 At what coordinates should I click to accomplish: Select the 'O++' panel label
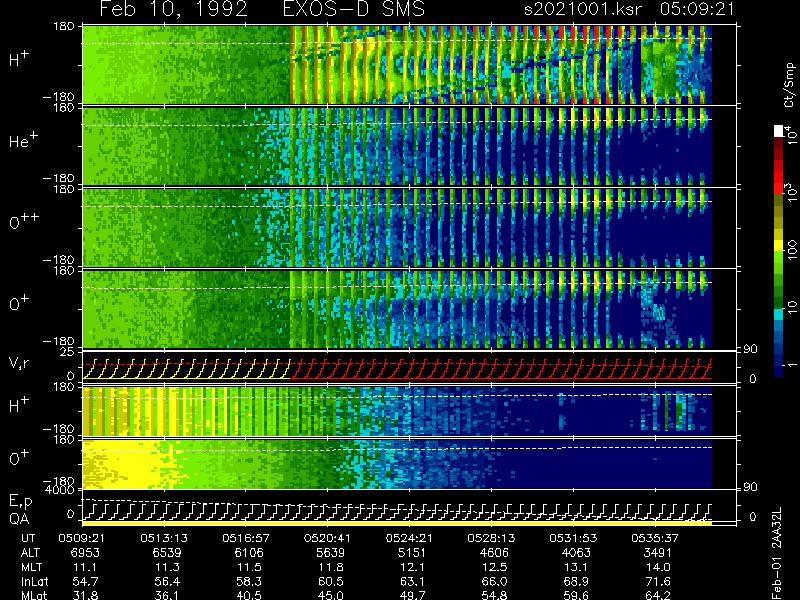(x=23, y=221)
